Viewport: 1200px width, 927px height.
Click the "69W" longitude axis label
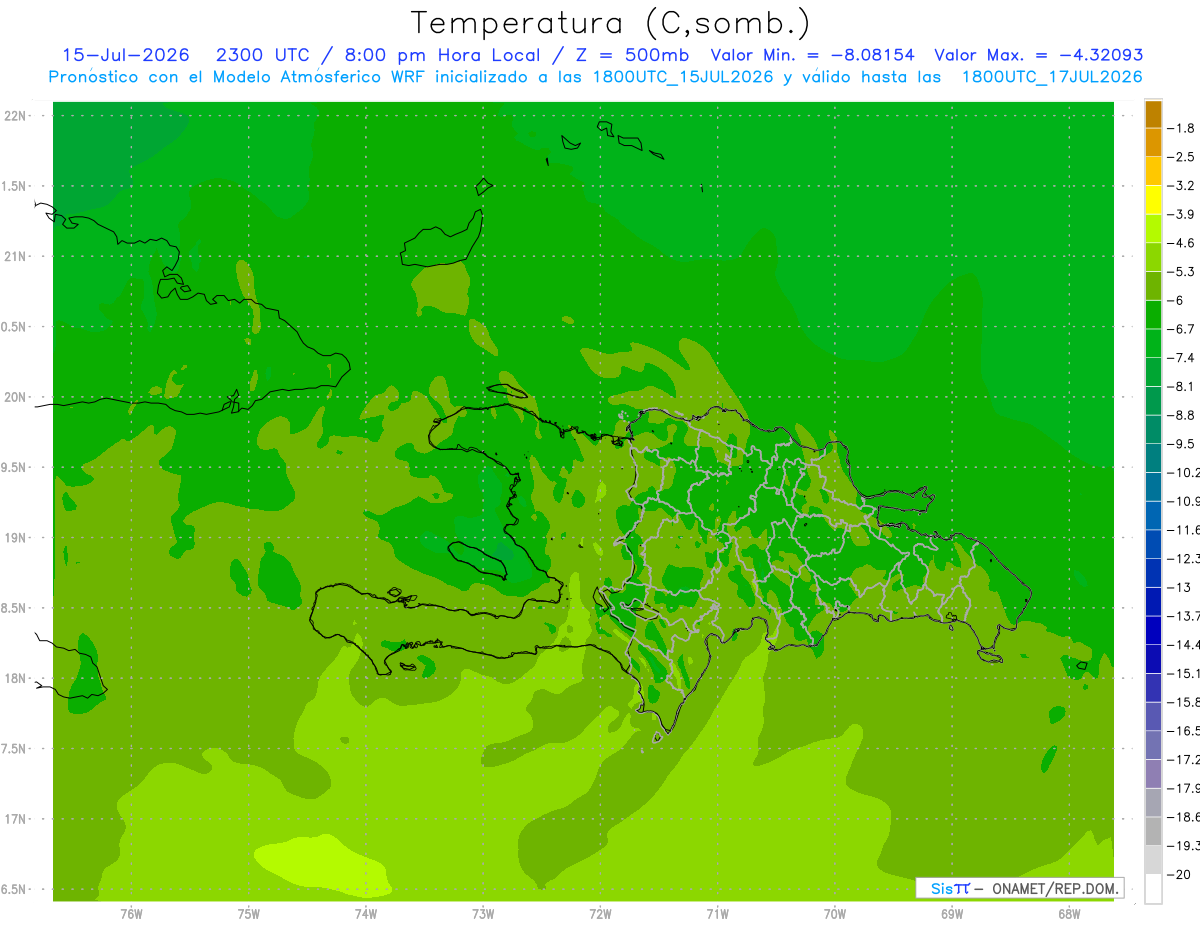pos(952,914)
